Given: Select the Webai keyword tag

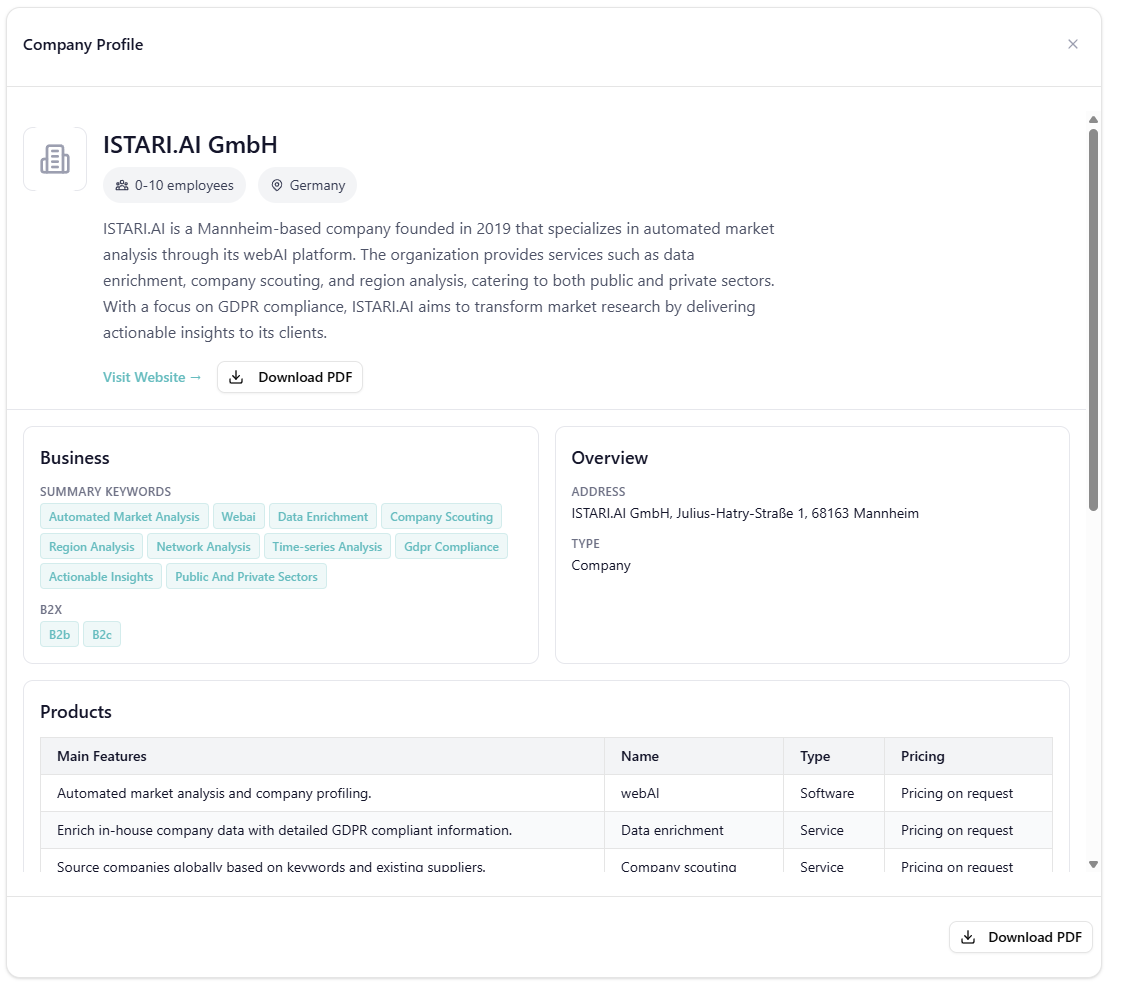Looking at the screenshot, I should 239,517.
